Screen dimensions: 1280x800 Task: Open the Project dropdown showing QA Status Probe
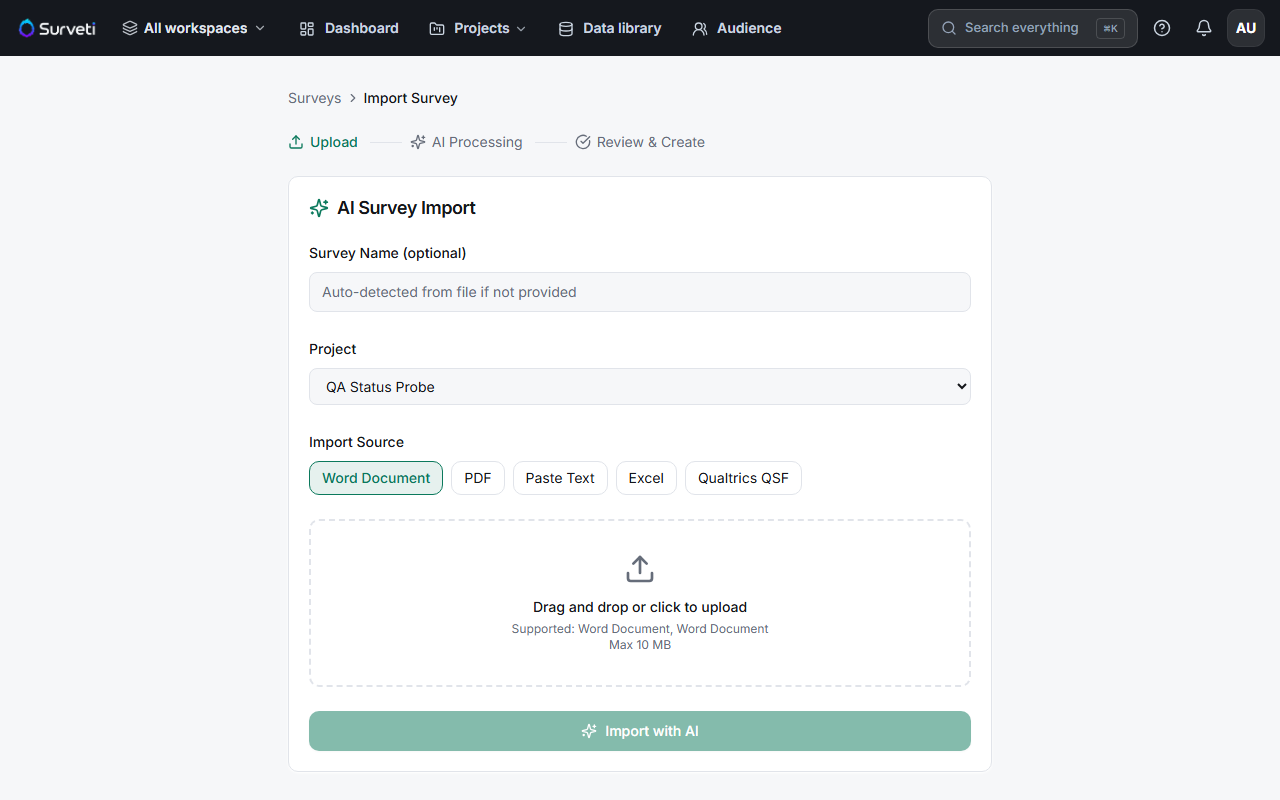click(640, 387)
